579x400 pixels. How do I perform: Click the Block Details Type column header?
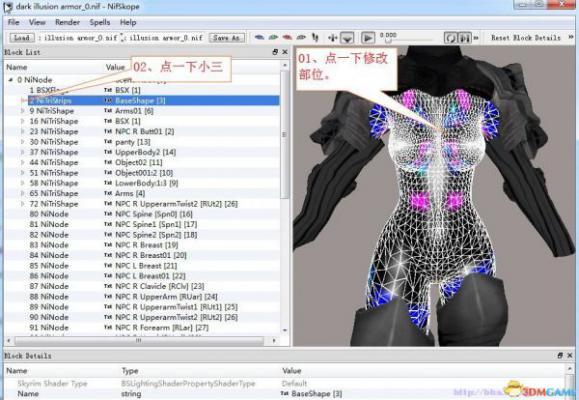click(130, 370)
